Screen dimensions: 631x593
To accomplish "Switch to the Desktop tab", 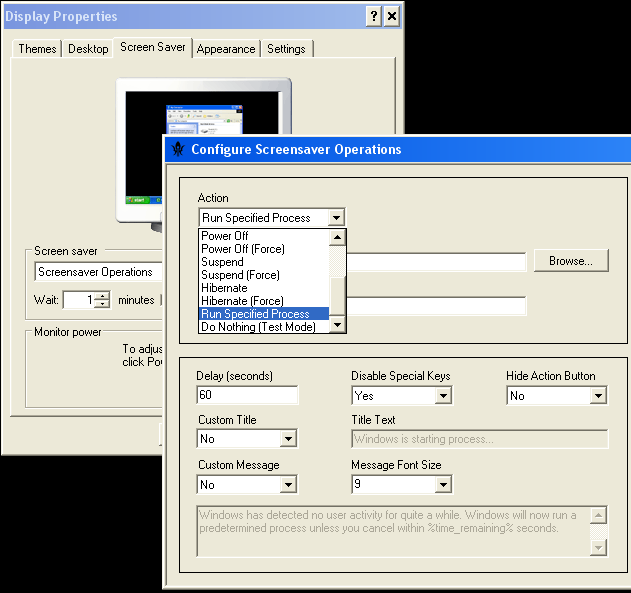I will (88, 49).
